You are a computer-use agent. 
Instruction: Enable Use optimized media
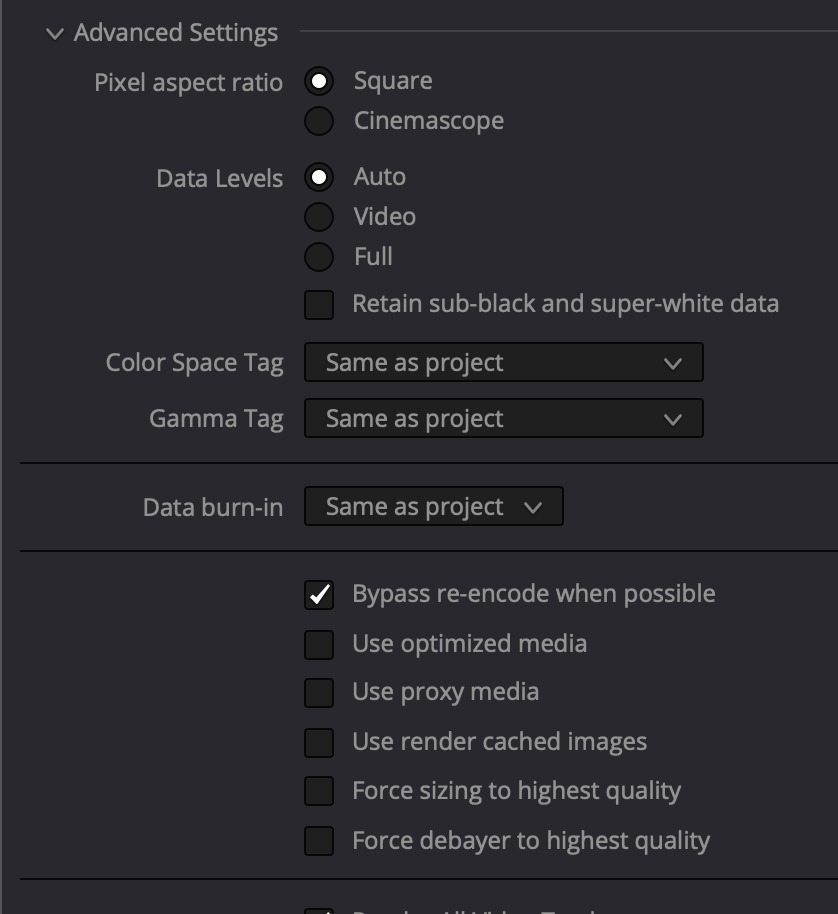click(319, 645)
